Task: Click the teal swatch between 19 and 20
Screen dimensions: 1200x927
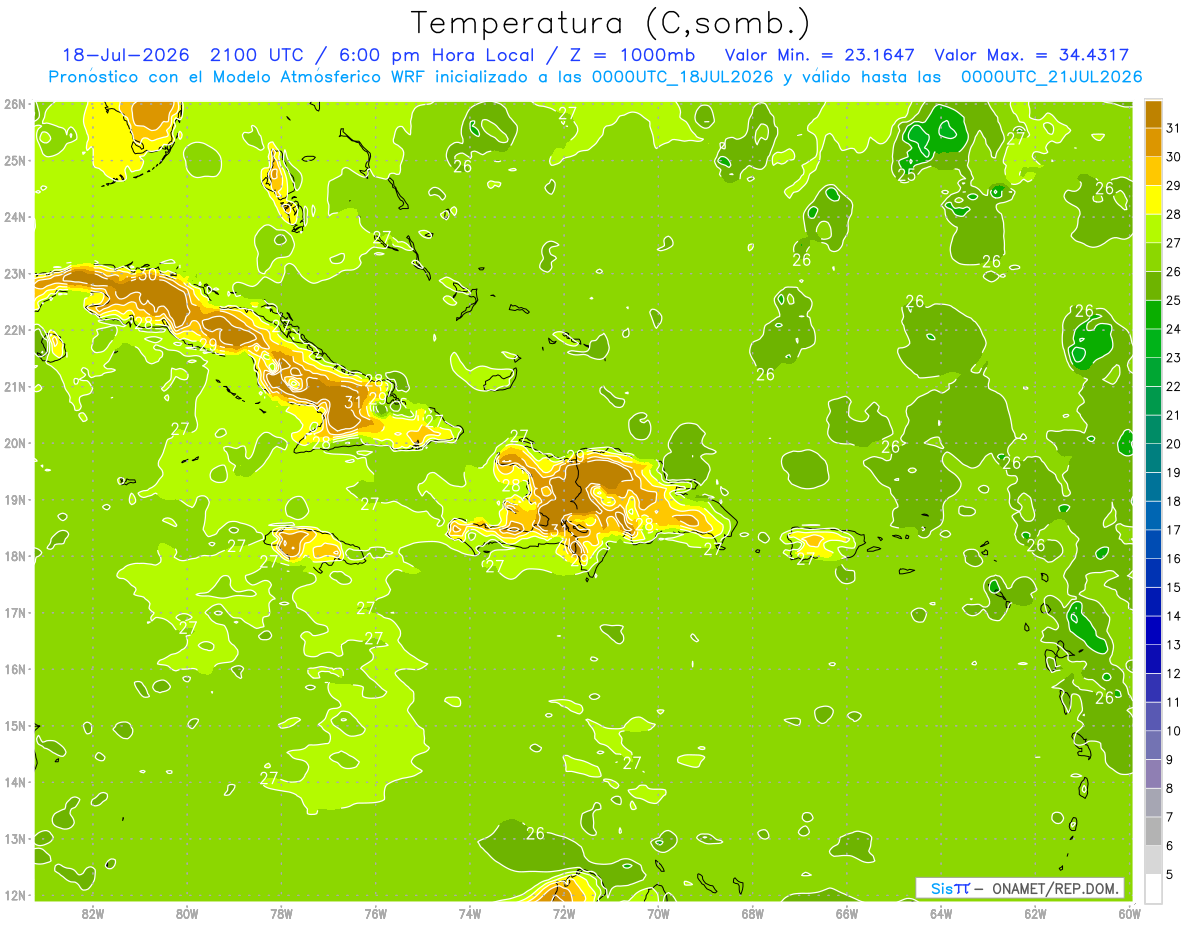Action: click(x=1154, y=458)
